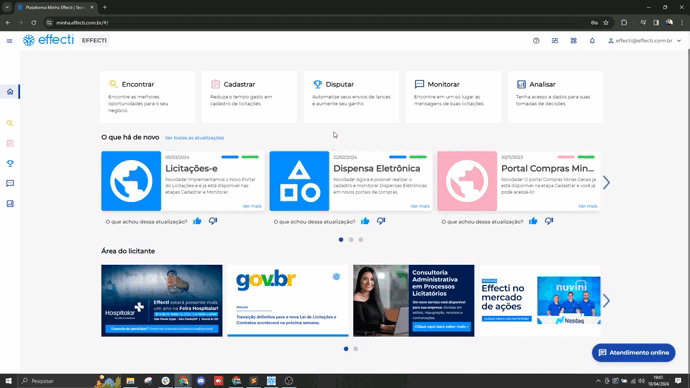
Task: Select third dot of updates carousel
Action: pyautogui.click(x=361, y=240)
